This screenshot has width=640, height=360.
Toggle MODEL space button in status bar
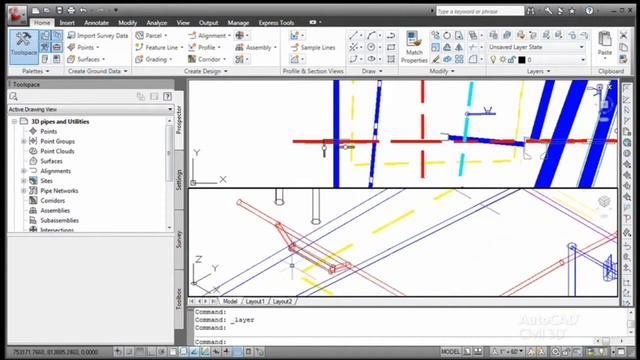[x=451, y=351]
